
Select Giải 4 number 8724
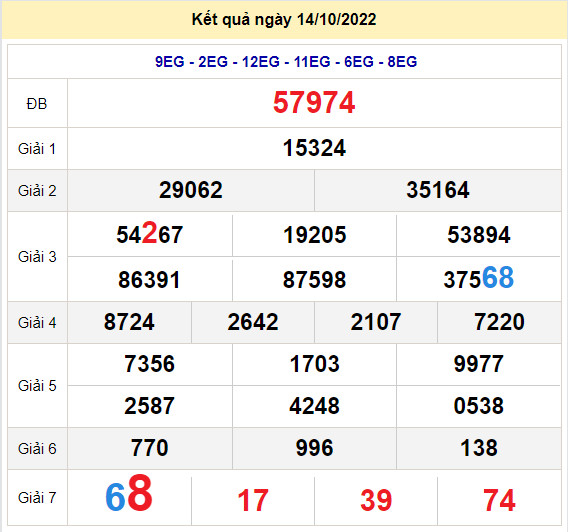pos(129,322)
